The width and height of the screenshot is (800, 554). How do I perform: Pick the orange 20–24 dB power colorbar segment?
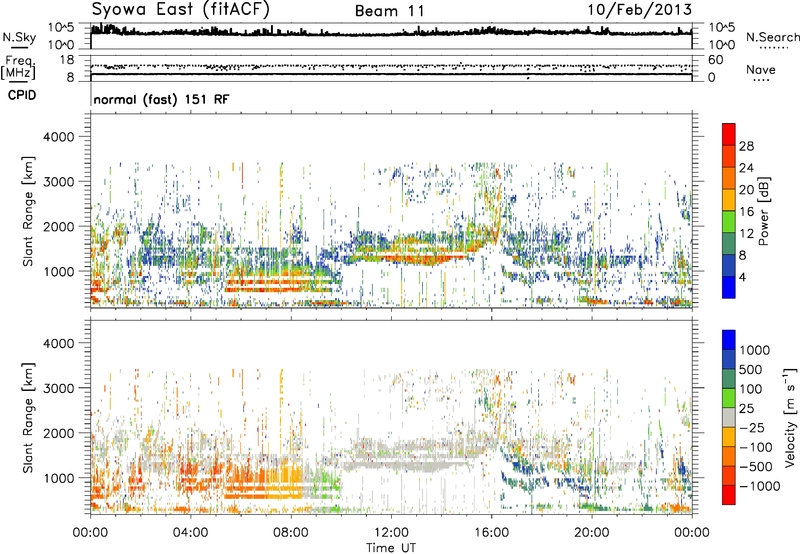[x=729, y=178]
